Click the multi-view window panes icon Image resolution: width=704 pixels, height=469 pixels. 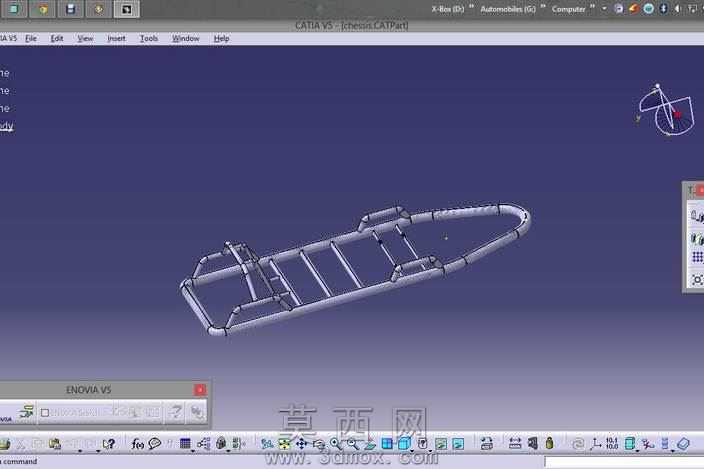click(x=387, y=444)
